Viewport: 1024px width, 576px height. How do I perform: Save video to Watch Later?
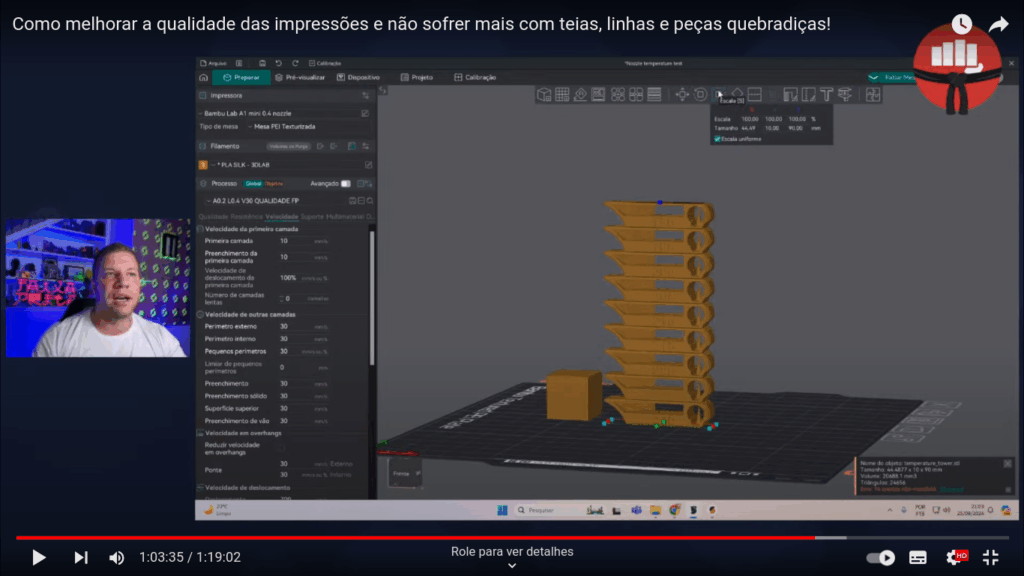coord(961,24)
